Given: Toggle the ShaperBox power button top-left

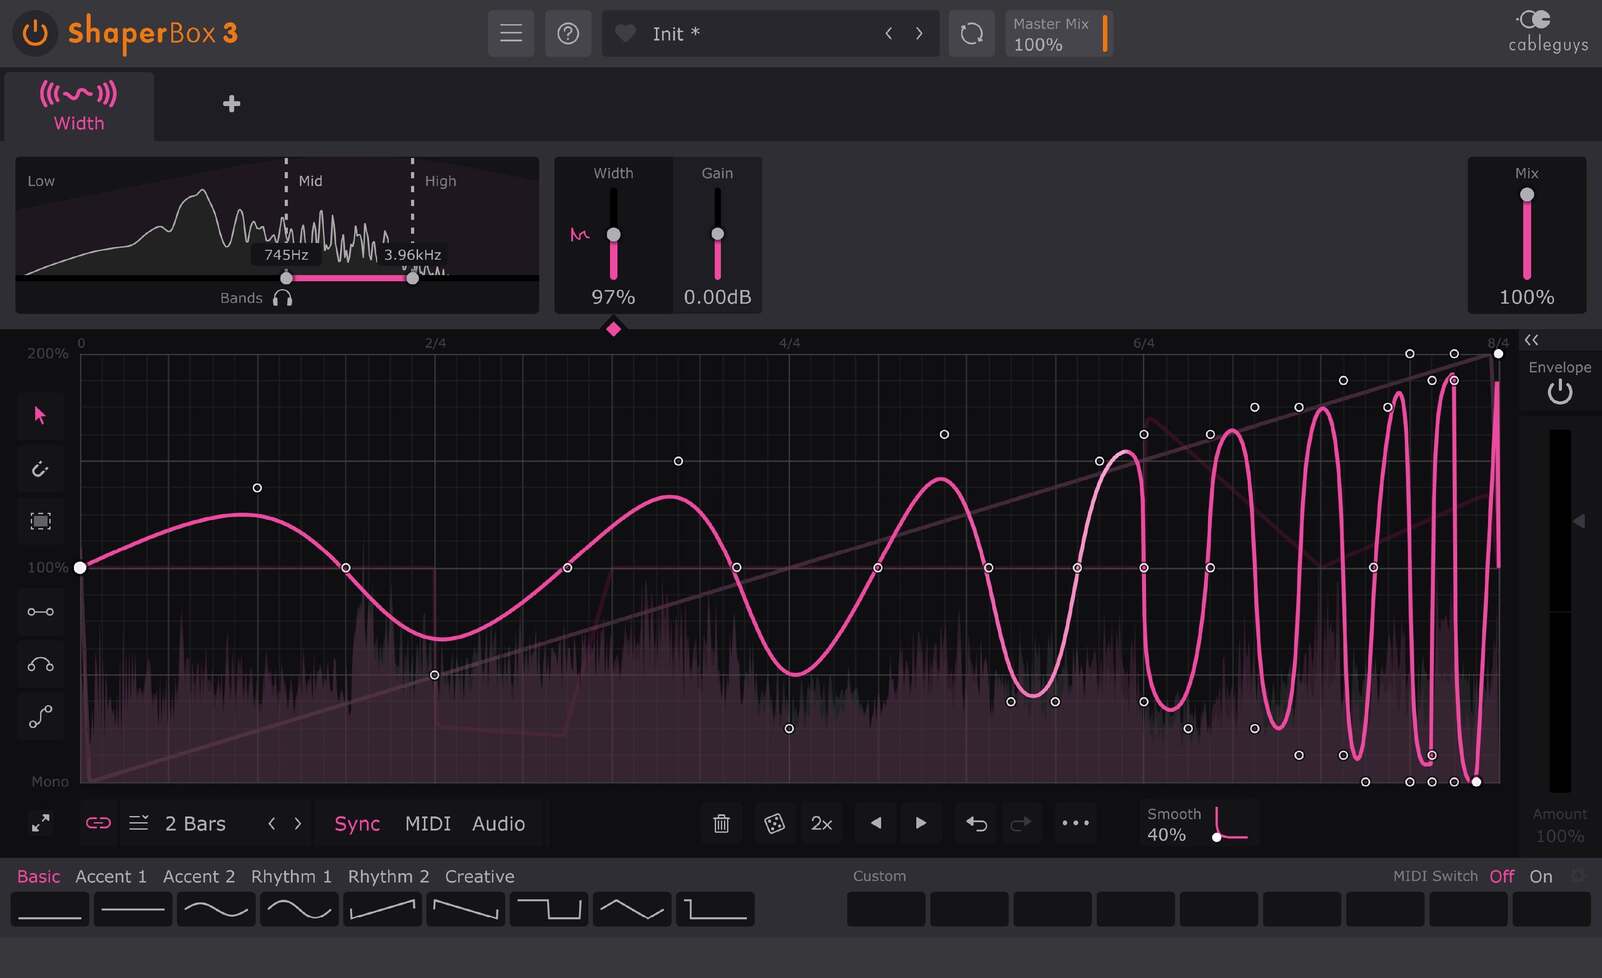Looking at the screenshot, I should [x=33, y=33].
